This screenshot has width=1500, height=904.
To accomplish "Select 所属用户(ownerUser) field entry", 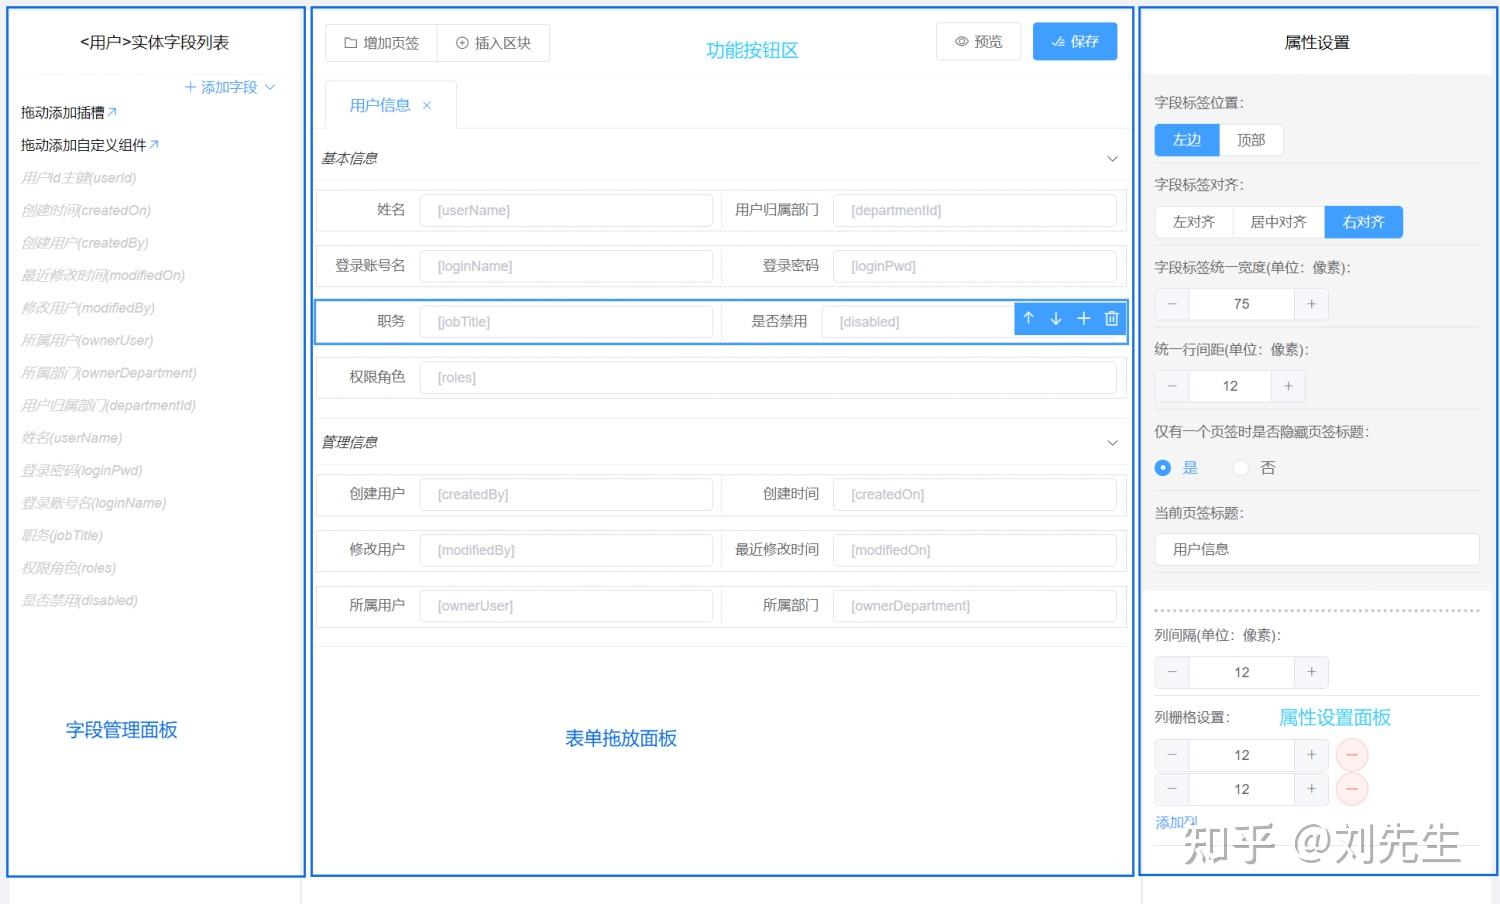I will (87, 340).
